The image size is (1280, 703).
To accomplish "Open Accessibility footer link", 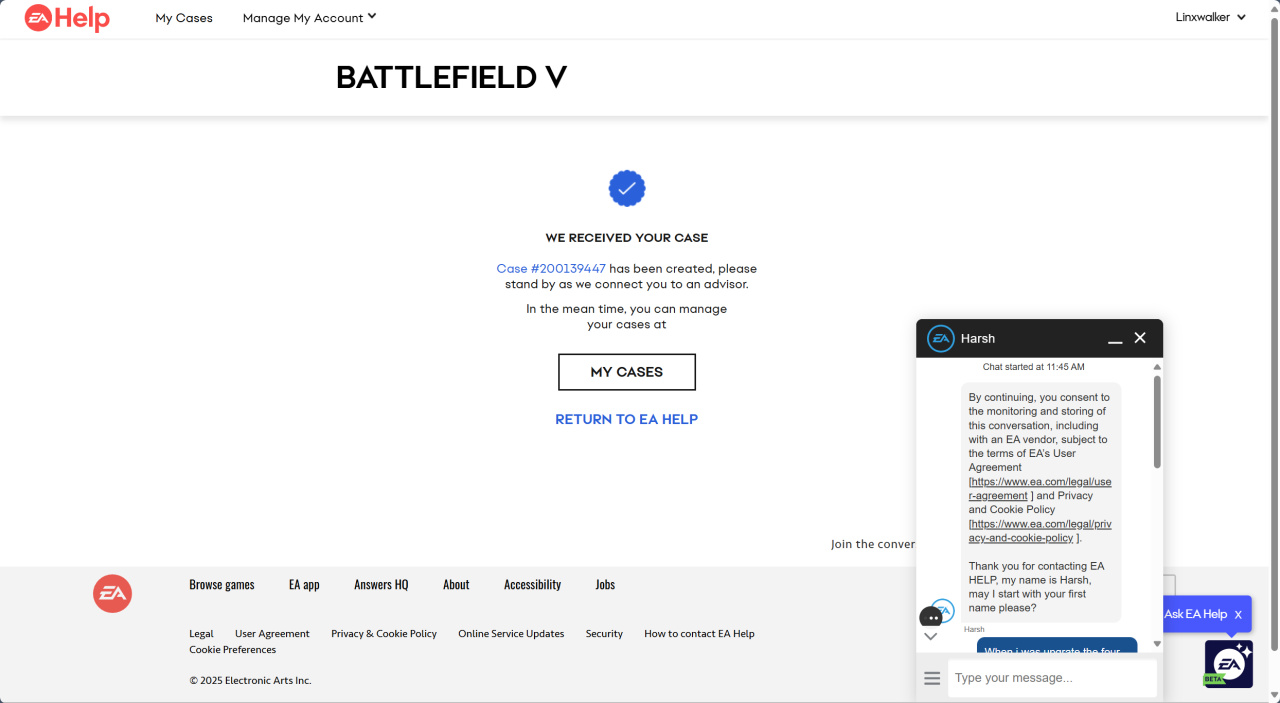I will [532, 585].
